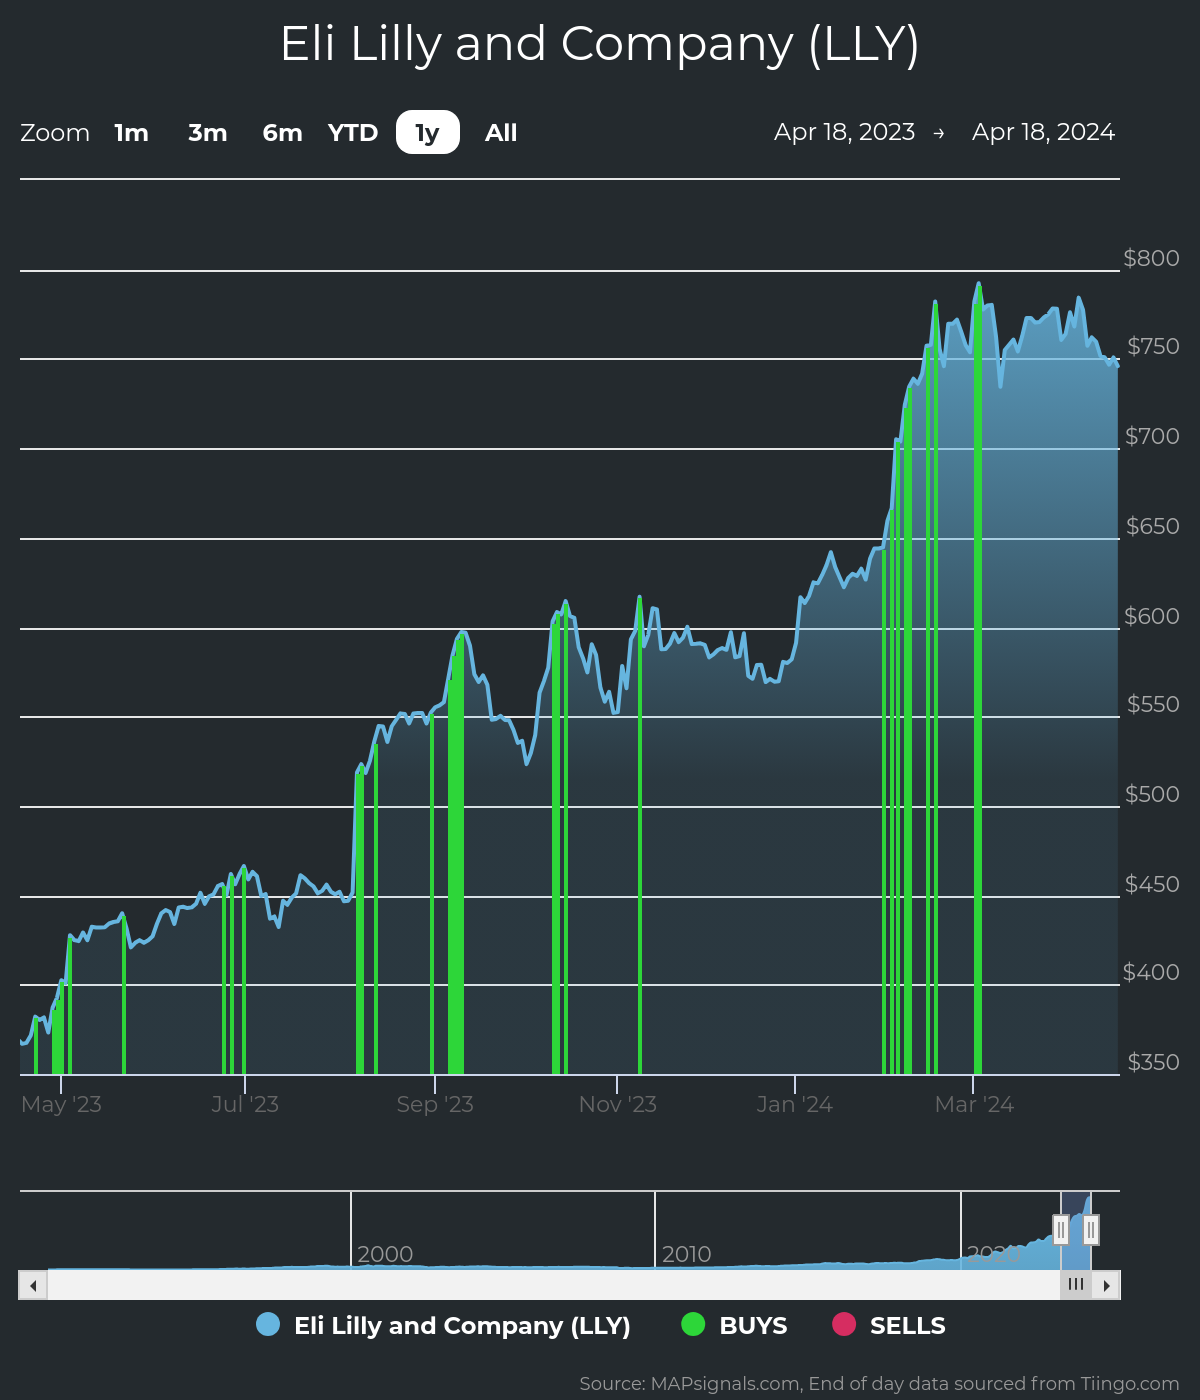
Task: Click the right navigator scroll arrow
Action: click(1108, 1284)
